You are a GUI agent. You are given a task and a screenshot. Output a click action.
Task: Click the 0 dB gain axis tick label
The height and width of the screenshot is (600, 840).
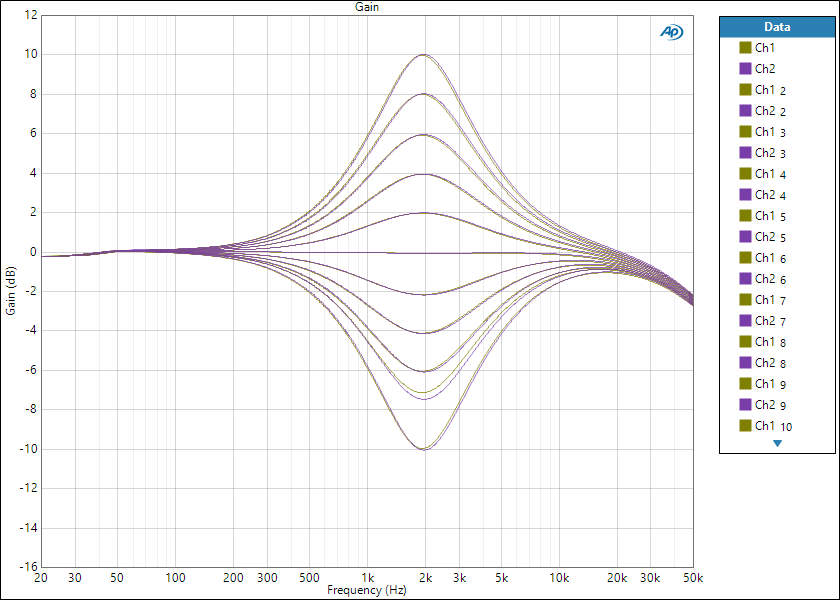point(34,252)
